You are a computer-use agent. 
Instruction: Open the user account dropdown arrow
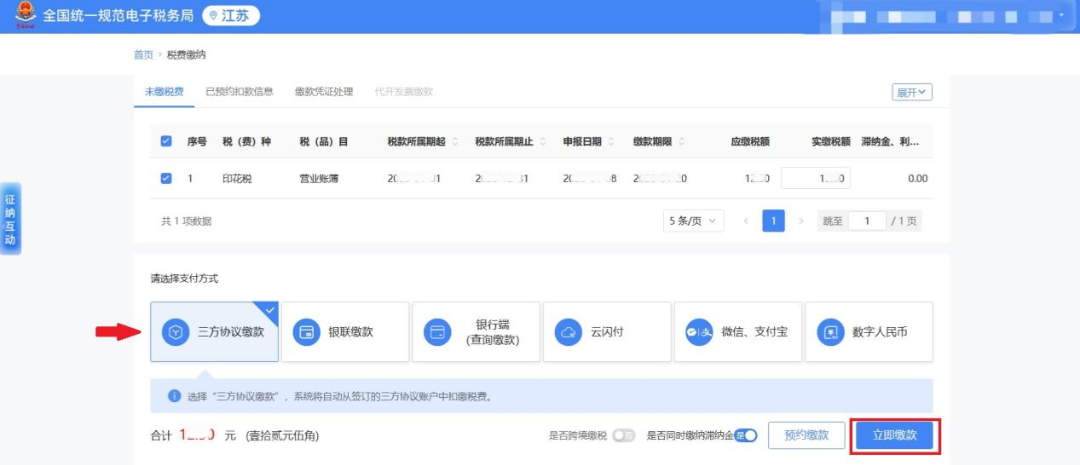tap(1061, 17)
